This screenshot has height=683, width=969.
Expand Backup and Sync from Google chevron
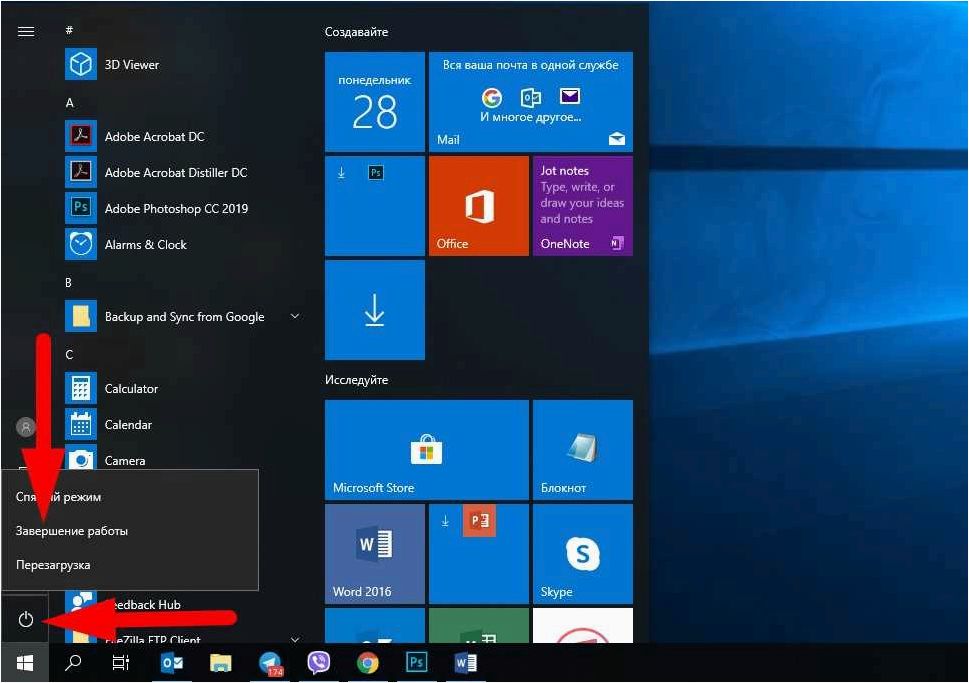(x=295, y=316)
